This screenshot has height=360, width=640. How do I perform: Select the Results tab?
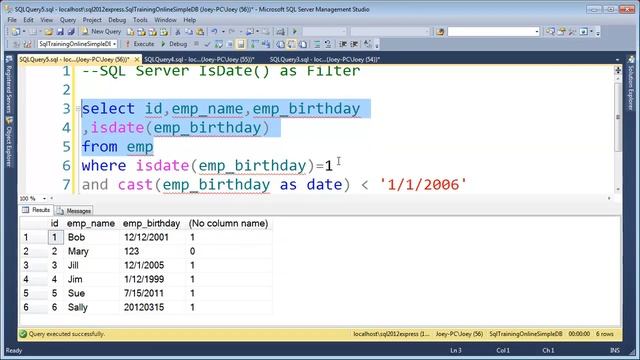pyautogui.click(x=36, y=210)
